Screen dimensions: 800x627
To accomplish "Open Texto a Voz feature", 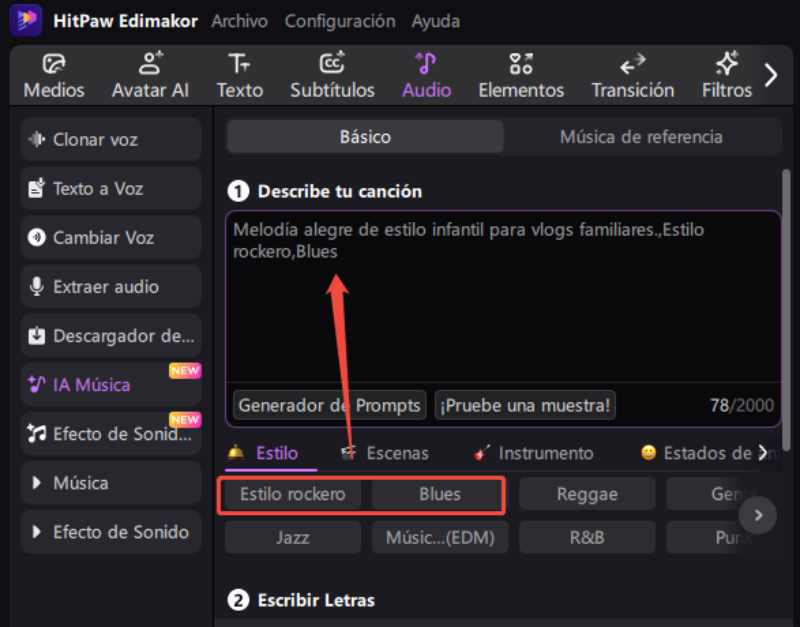I will pyautogui.click(x=111, y=188).
